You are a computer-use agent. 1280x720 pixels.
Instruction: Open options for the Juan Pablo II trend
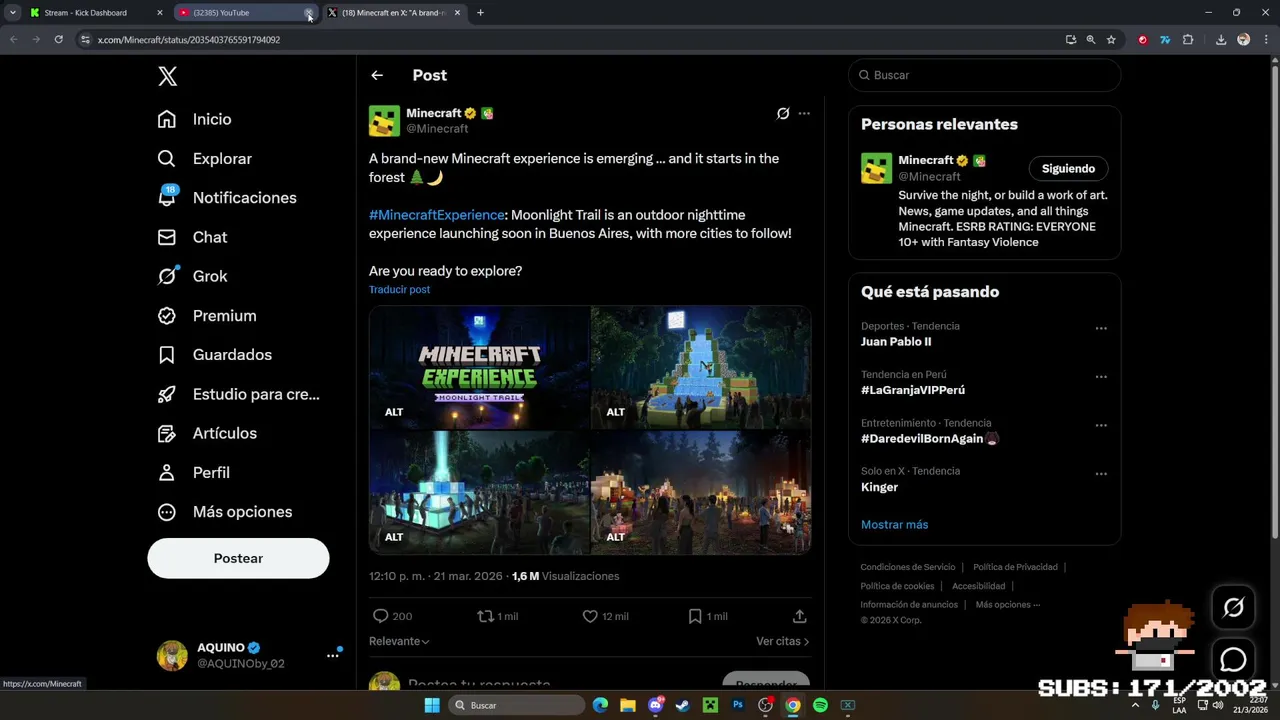[1101, 328]
